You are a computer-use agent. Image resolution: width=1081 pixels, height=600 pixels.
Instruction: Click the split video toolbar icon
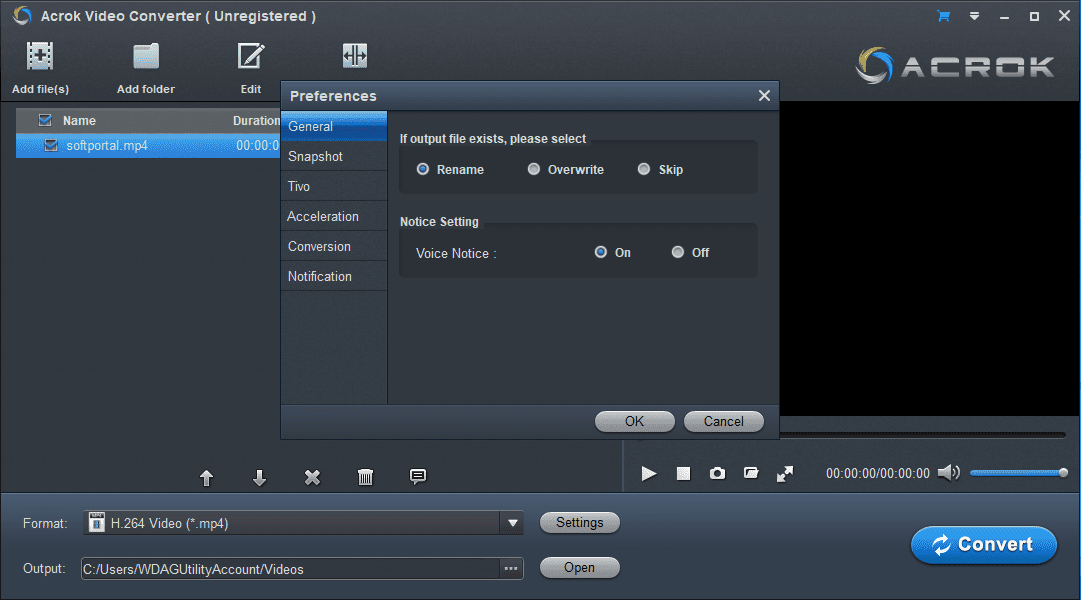point(355,56)
